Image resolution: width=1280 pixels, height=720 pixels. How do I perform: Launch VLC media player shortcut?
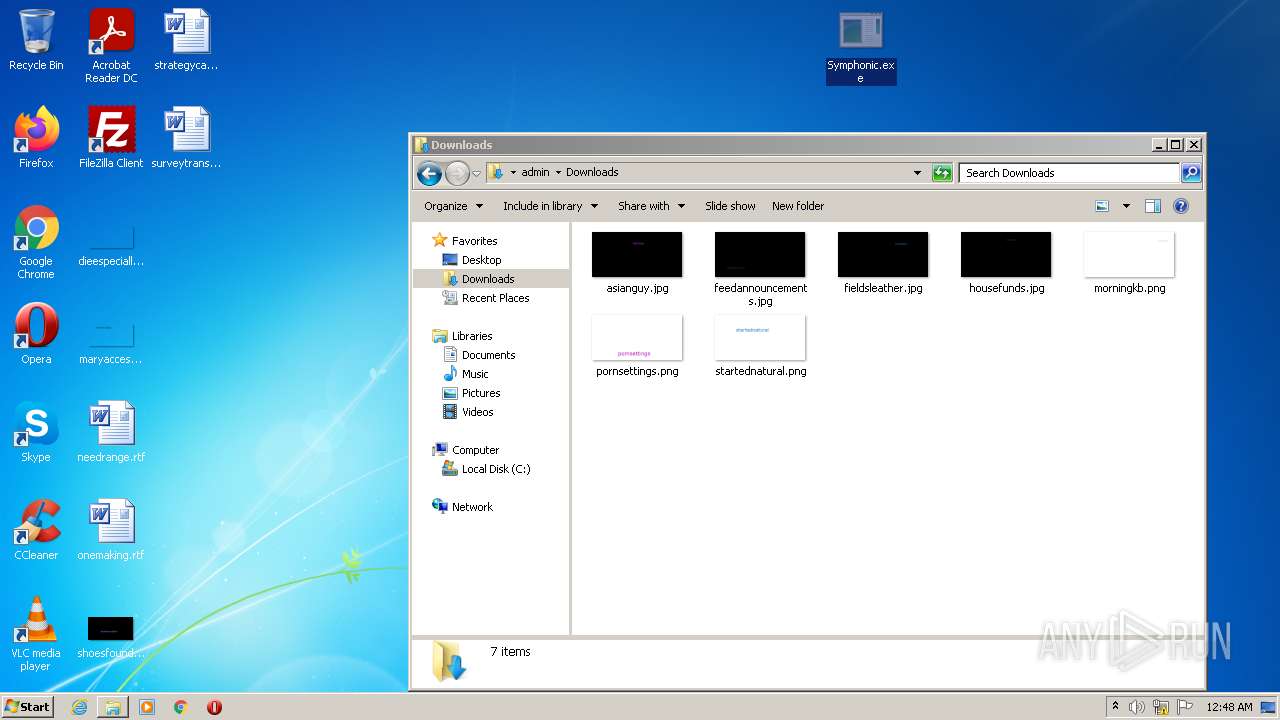pyautogui.click(x=36, y=633)
